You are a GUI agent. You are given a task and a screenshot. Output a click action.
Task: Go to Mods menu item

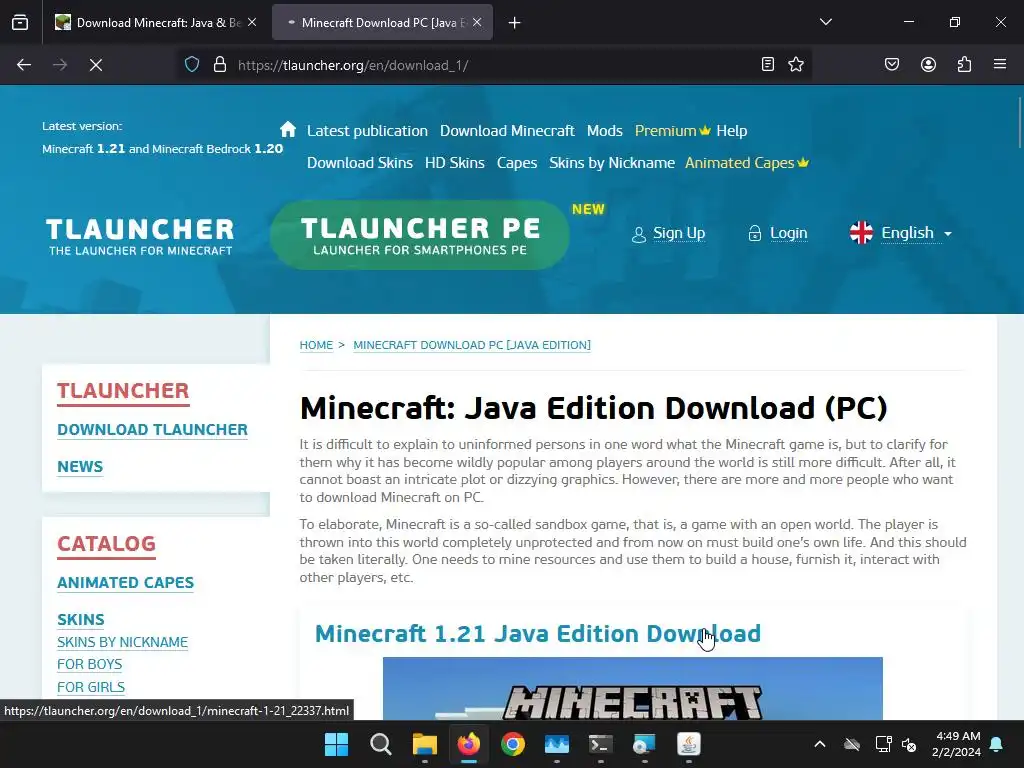click(x=604, y=131)
